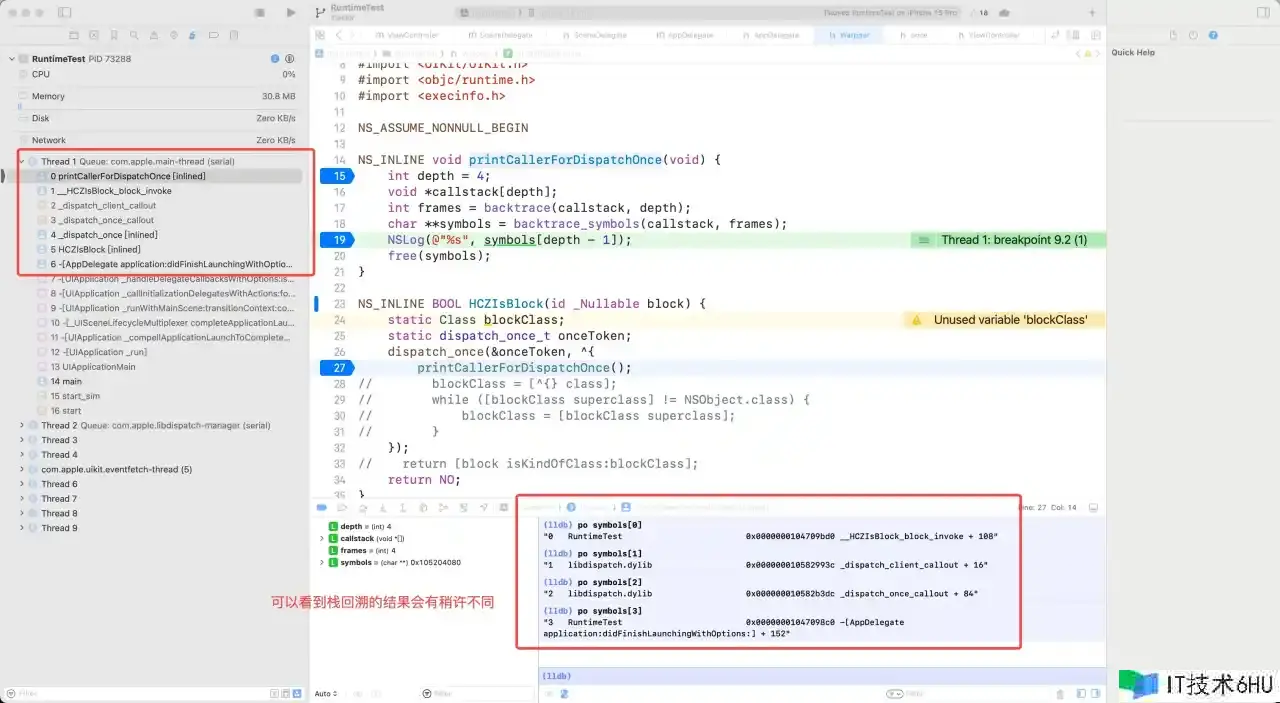Select stack frame 14 main
Screen dimensions: 1280x703
[66, 381]
